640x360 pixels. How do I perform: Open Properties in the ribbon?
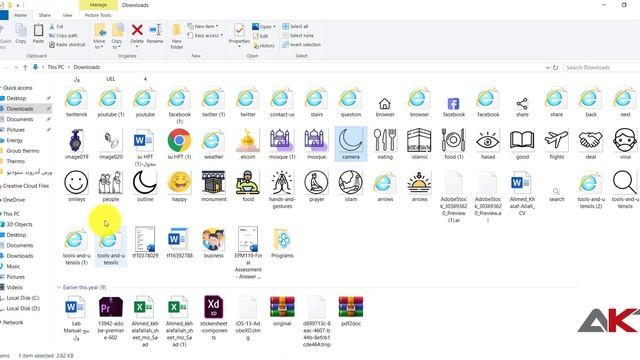[x=239, y=35]
